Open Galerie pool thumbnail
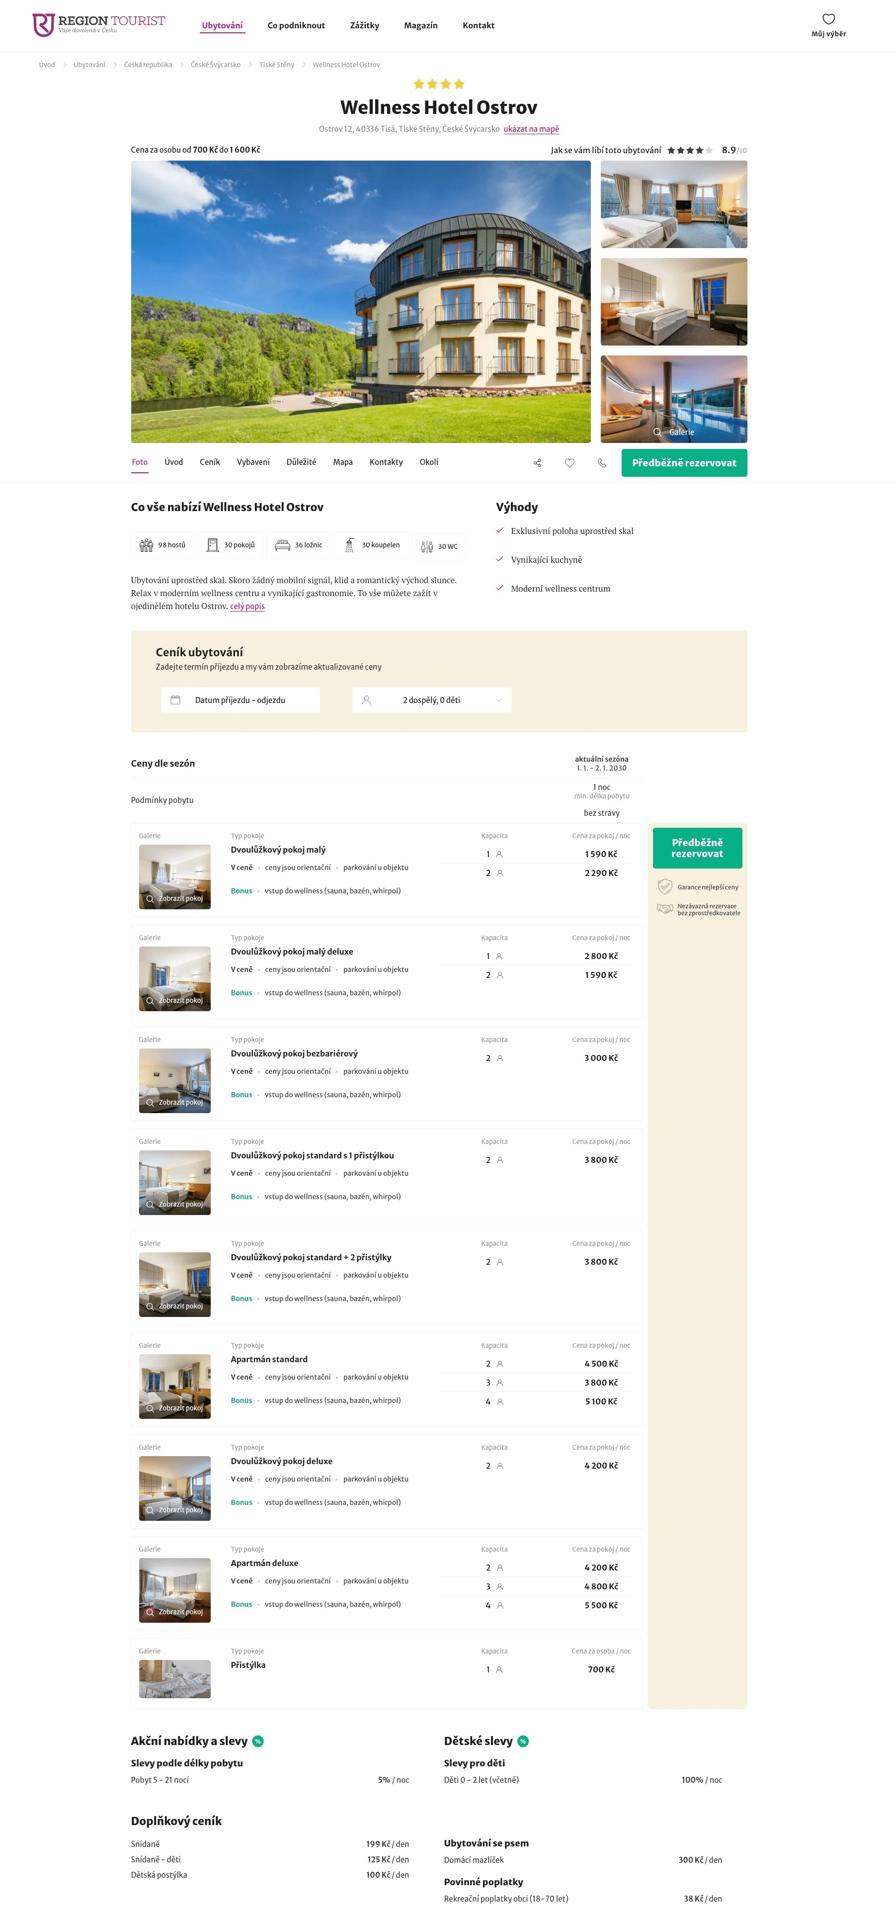The height and width of the screenshot is (1920, 896). [x=673, y=399]
